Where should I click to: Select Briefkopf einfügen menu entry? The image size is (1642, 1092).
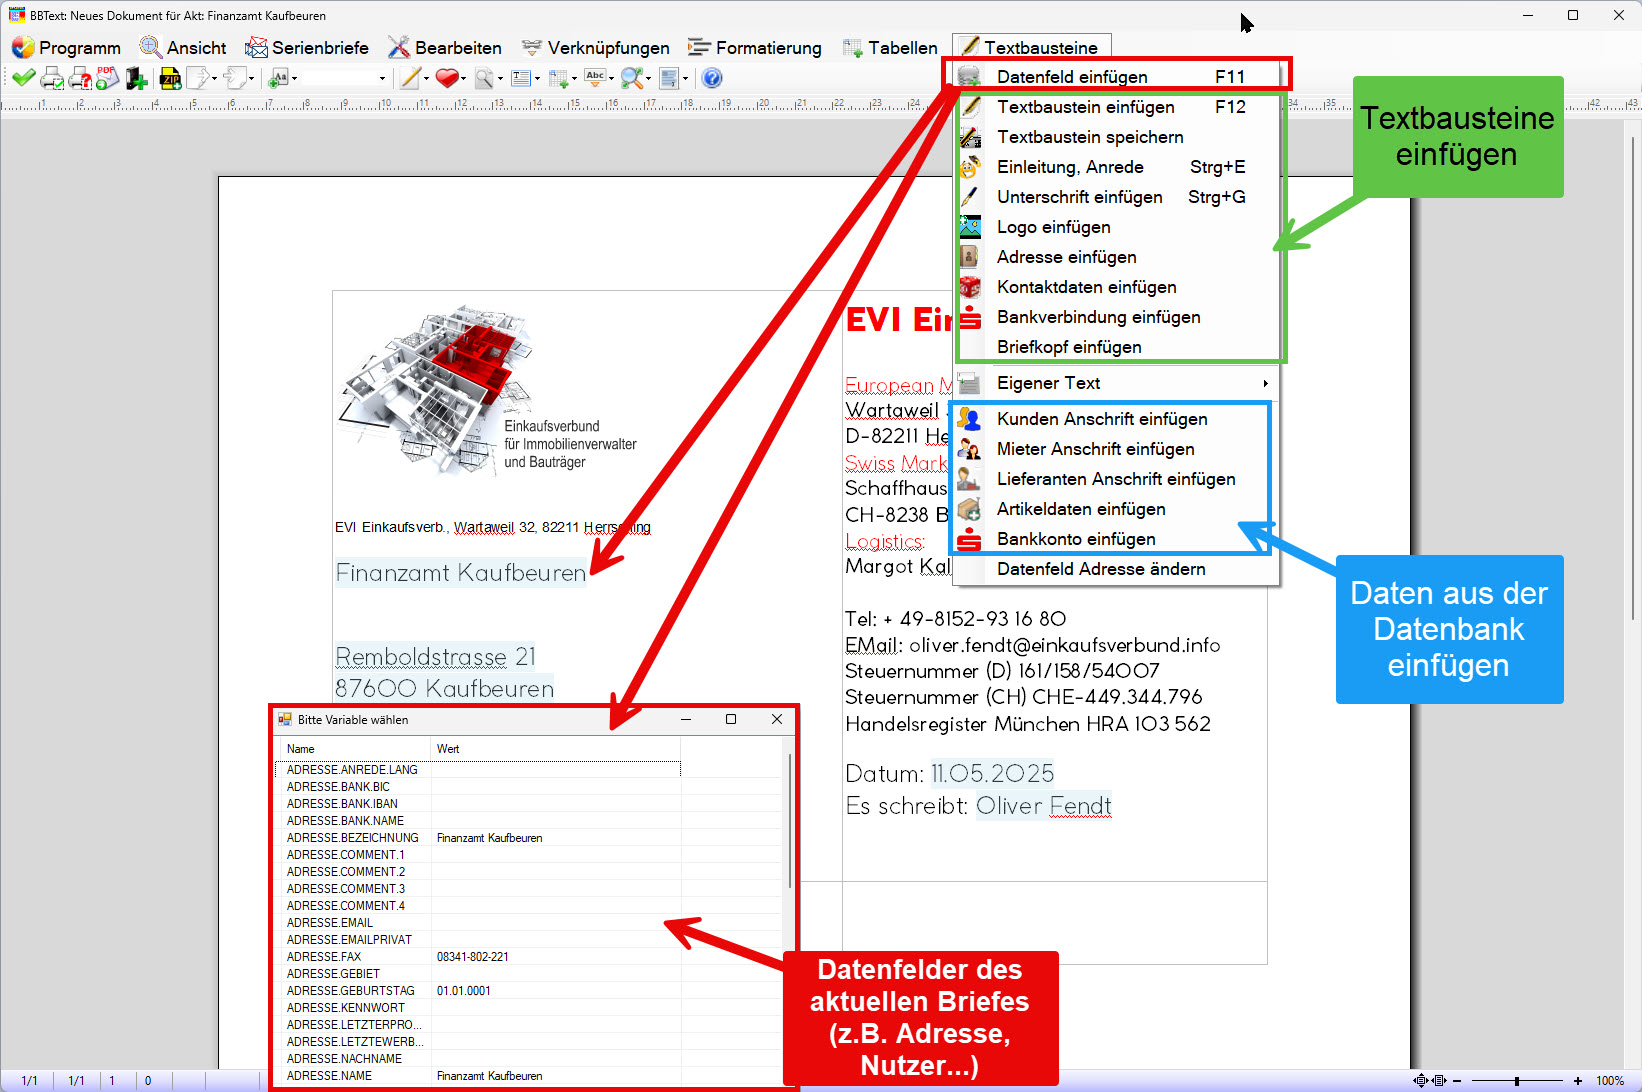[1117, 347]
